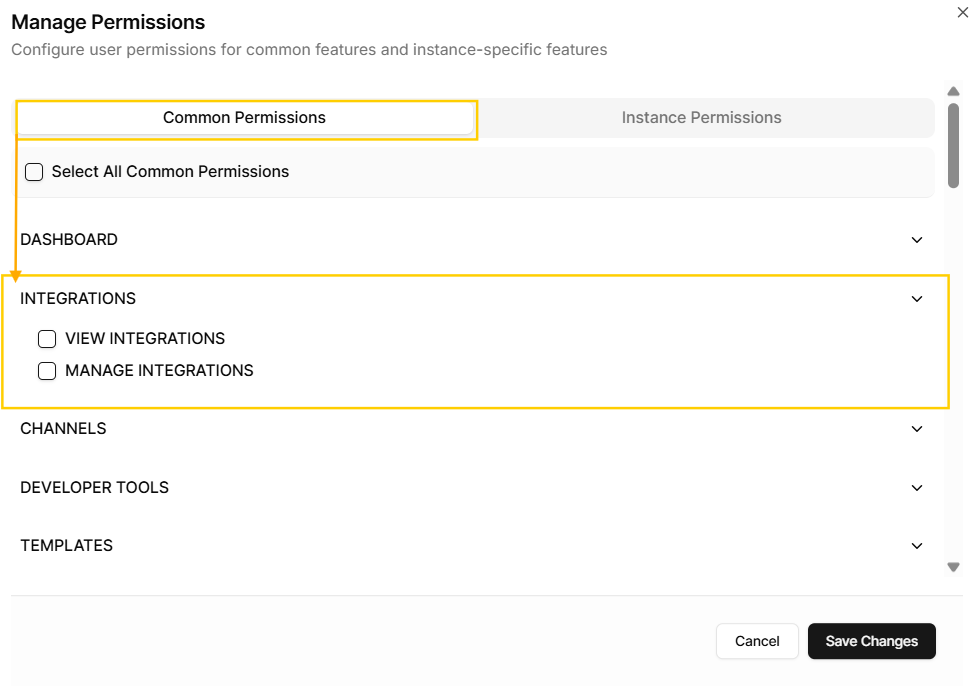
Task: Tick the MANAGE INTEGRATIONS checkbox
Action: click(47, 371)
